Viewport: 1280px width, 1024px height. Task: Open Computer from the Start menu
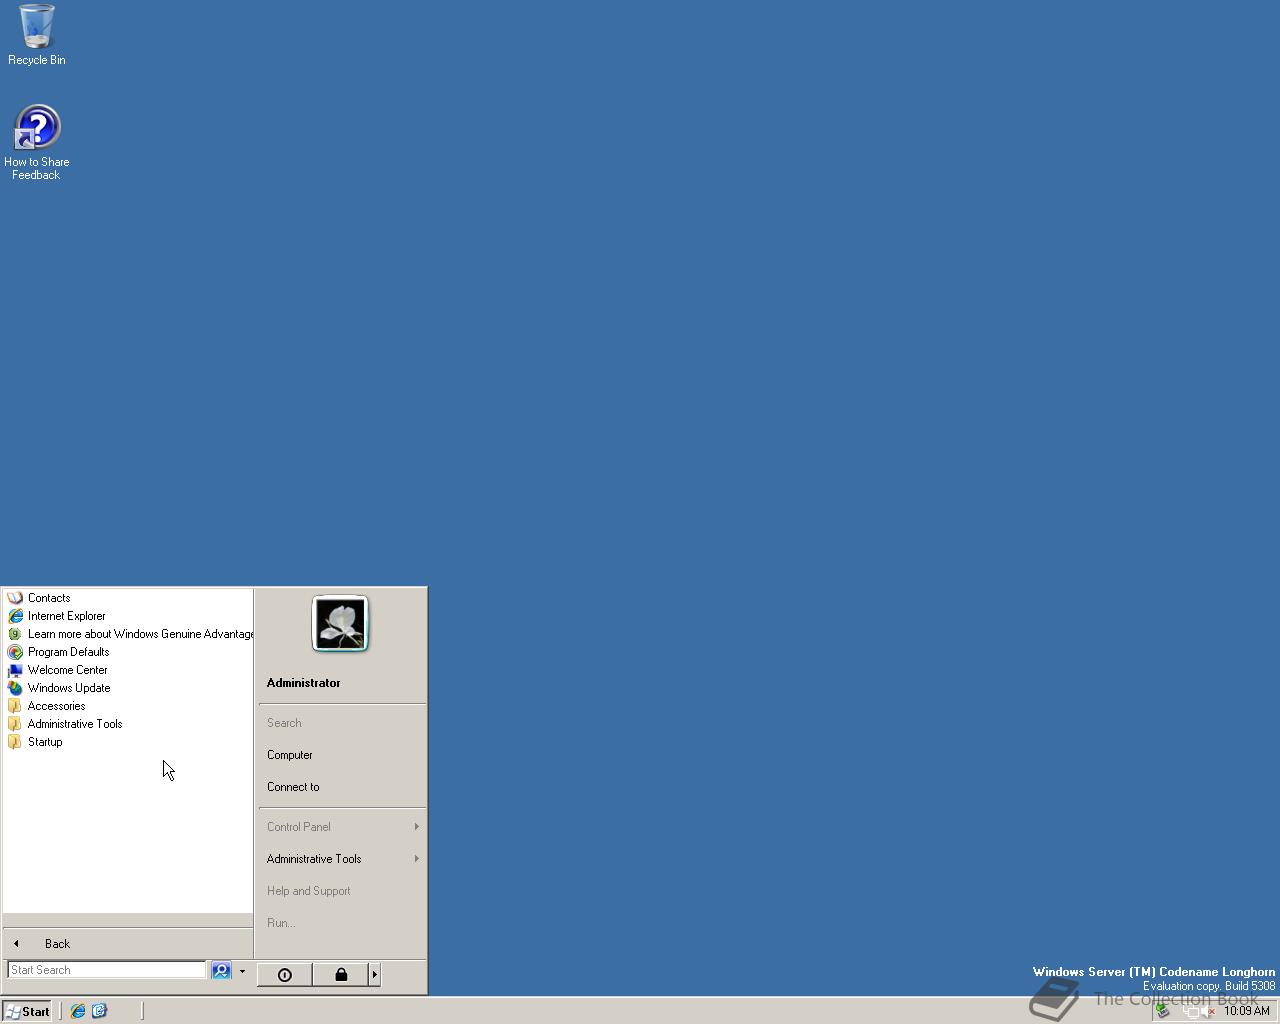click(290, 755)
